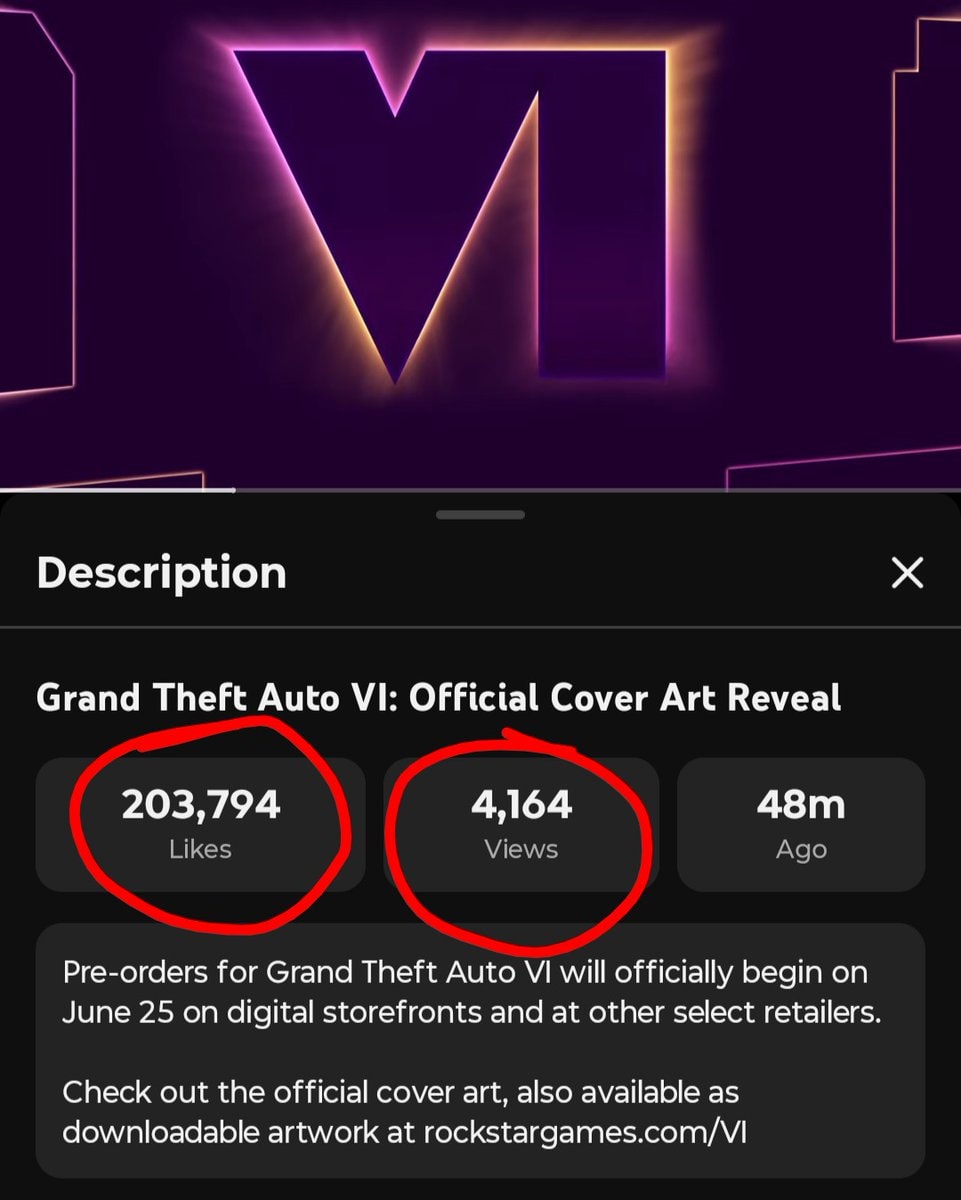
Task: Click the played portion of the progress bar
Action: (117, 490)
